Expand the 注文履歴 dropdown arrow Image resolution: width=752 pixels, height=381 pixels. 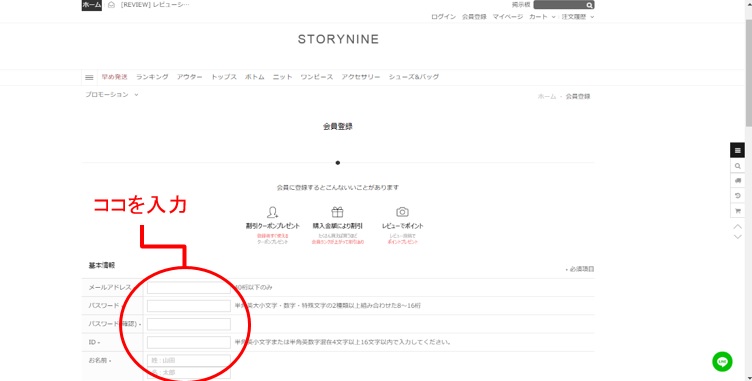592,17
